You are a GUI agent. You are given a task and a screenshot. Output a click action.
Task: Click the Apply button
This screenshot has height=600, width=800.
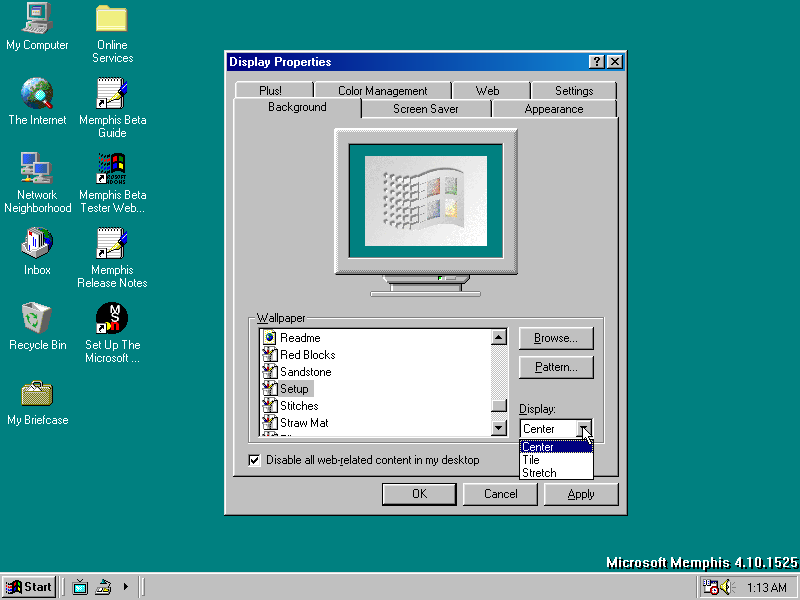581,494
